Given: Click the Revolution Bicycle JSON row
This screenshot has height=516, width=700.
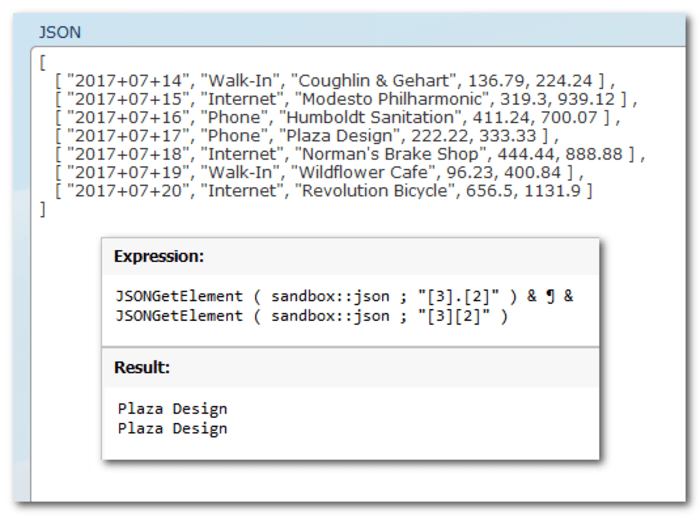Looking at the screenshot, I should tap(324, 191).
